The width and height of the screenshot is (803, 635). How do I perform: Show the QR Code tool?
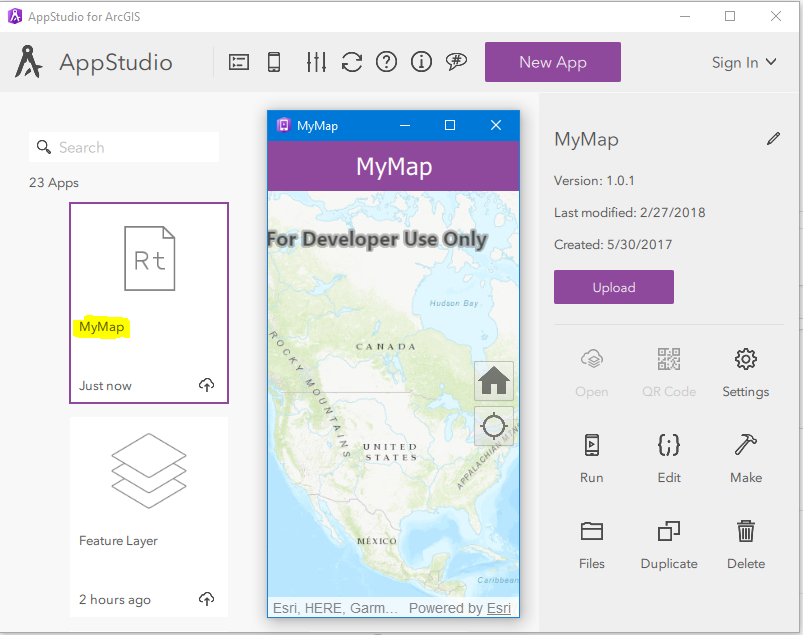click(x=669, y=373)
